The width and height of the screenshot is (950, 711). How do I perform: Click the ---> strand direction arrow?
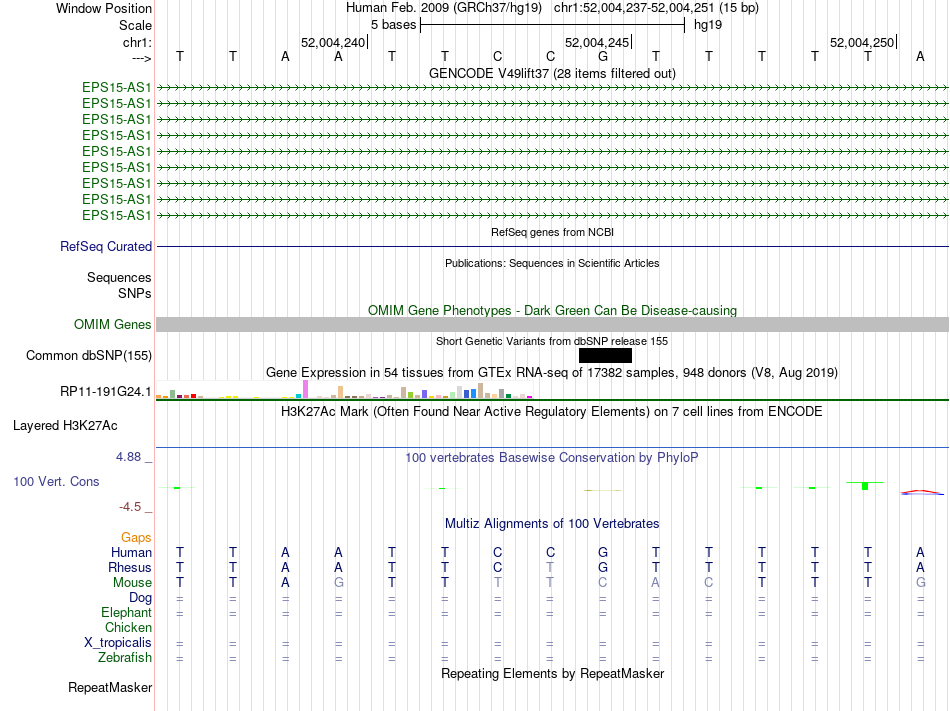click(x=141, y=58)
